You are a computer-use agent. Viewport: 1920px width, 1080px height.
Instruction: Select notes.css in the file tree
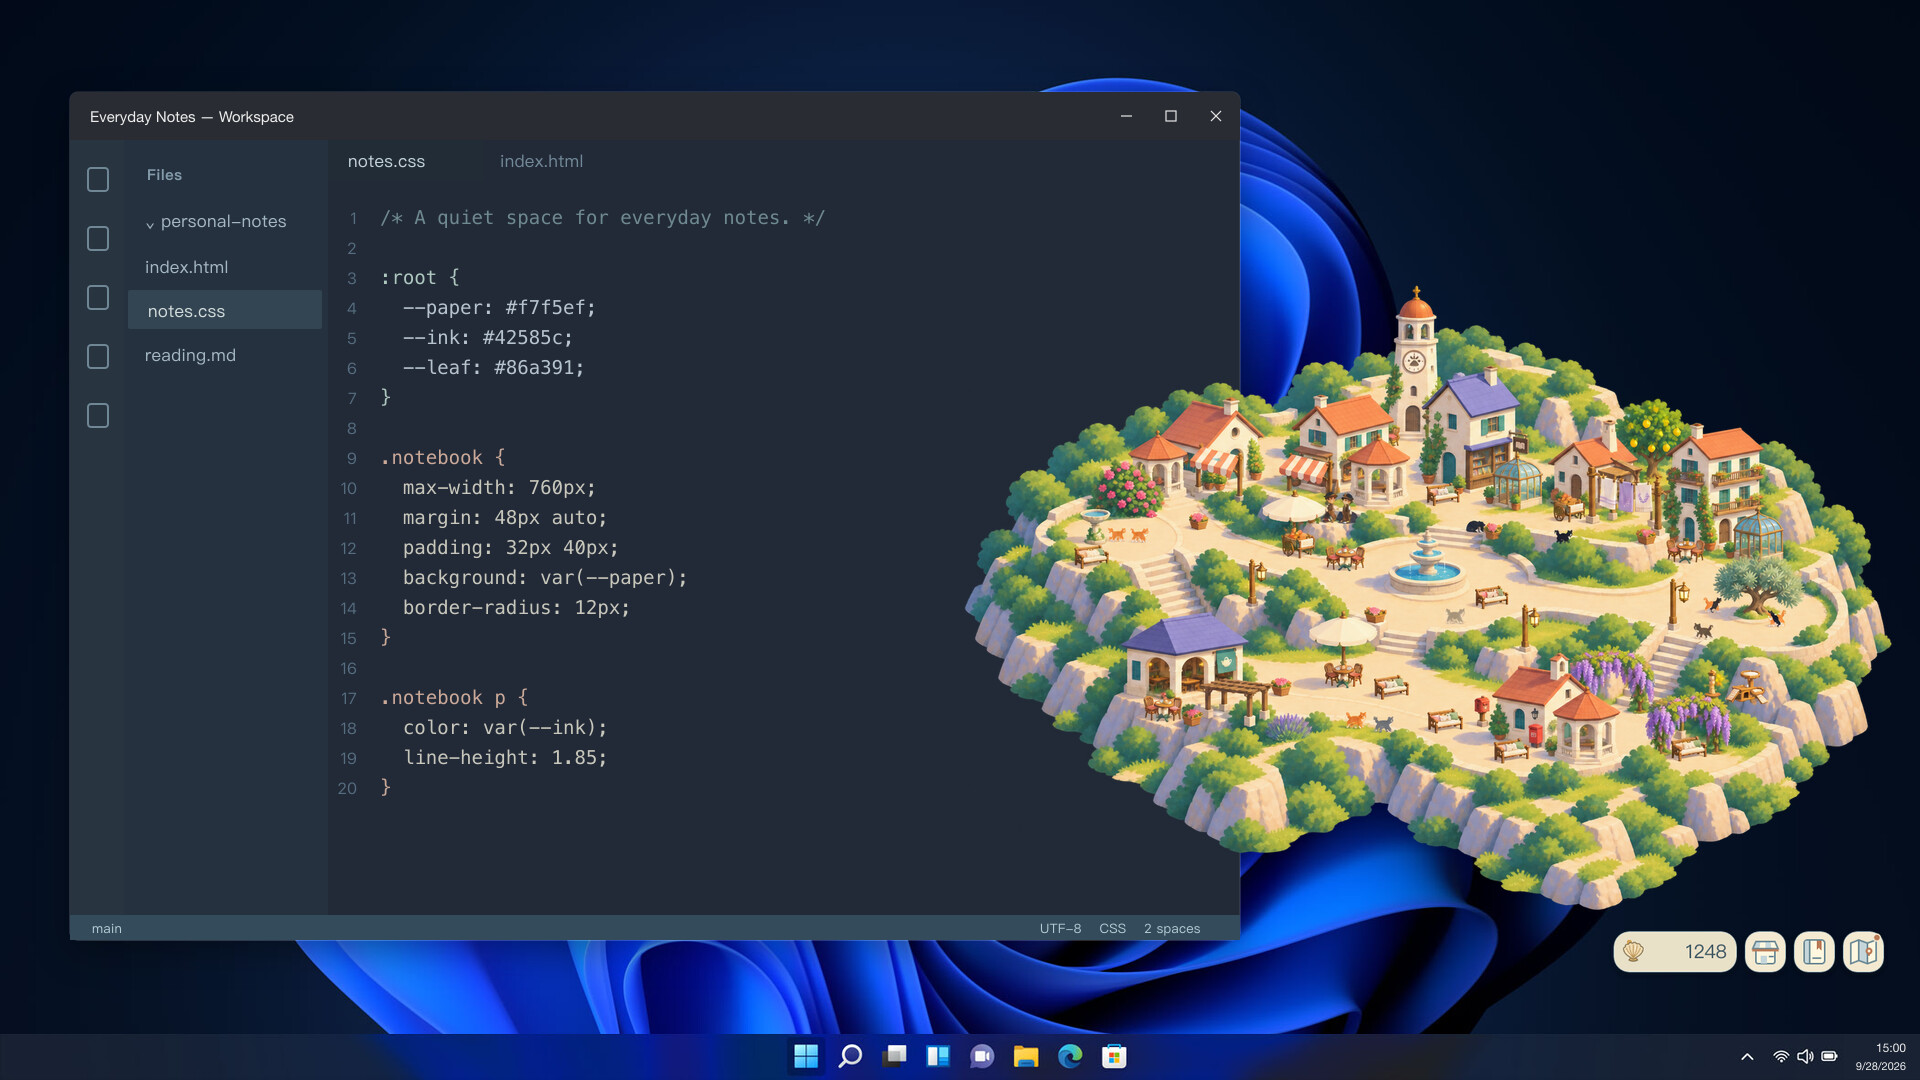pos(224,310)
